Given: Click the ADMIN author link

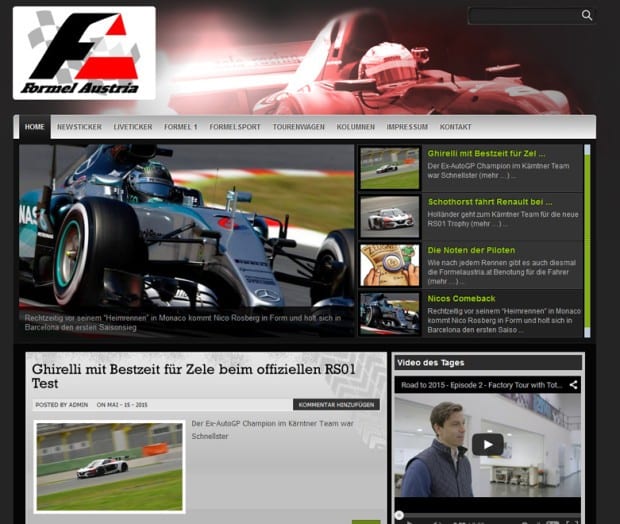Looking at the screenshot, I should (78, 405).
